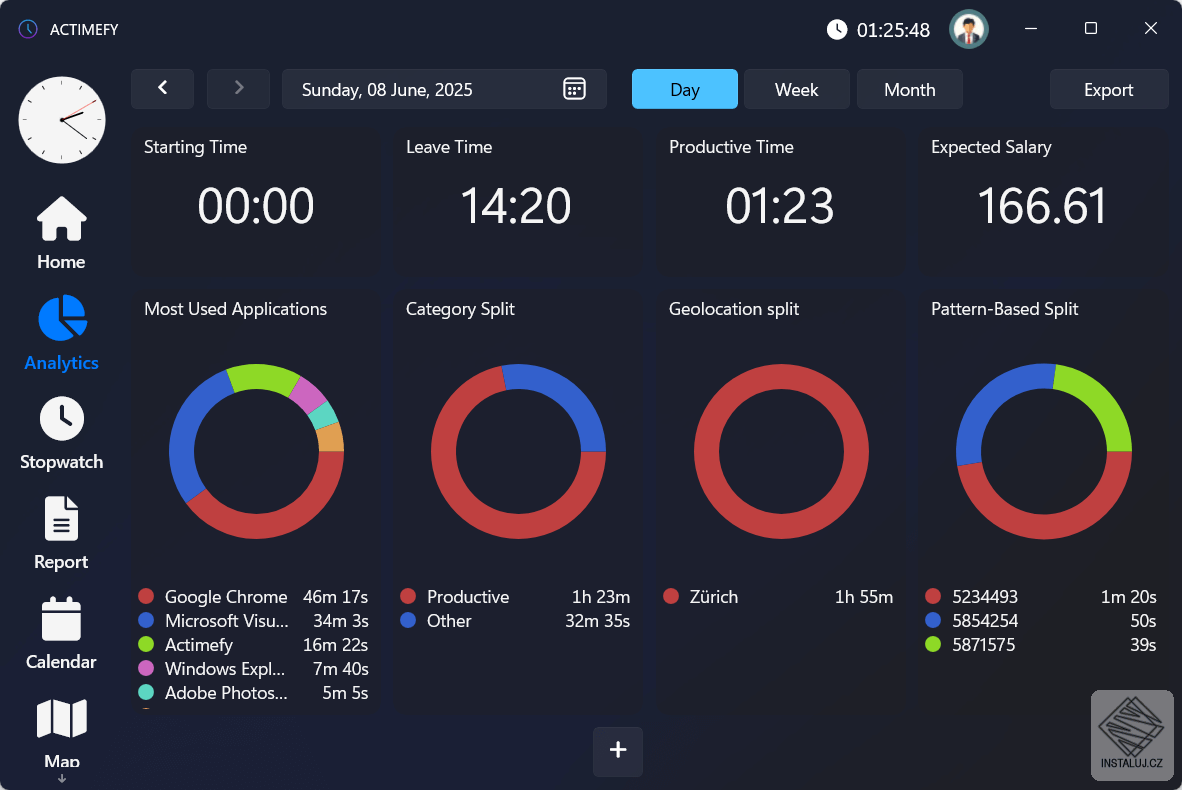Click the user profile avatar
Viewport: 1182px width, 790px height.
[969, 29]
